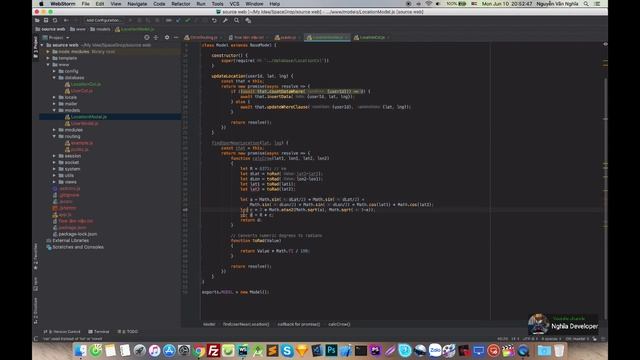Viewport: 640px width, 360px height.
Task: Expand the session folder
Action: (x=54, y=156)
